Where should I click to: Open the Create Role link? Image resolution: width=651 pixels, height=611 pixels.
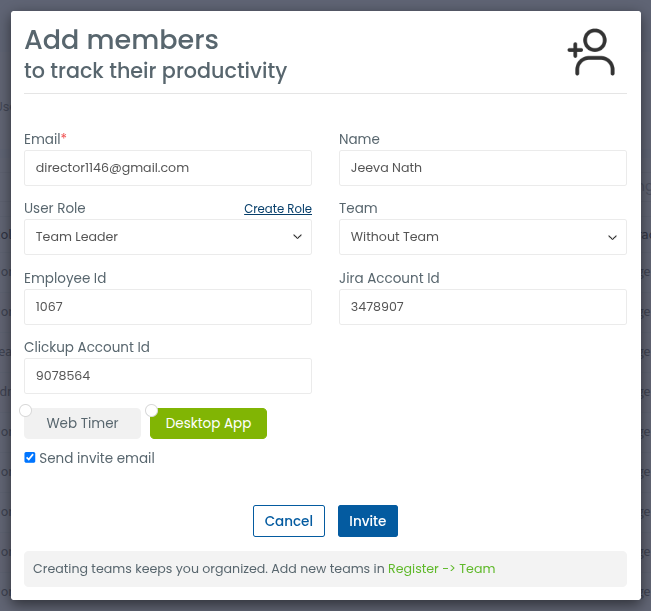pos(278,209)
